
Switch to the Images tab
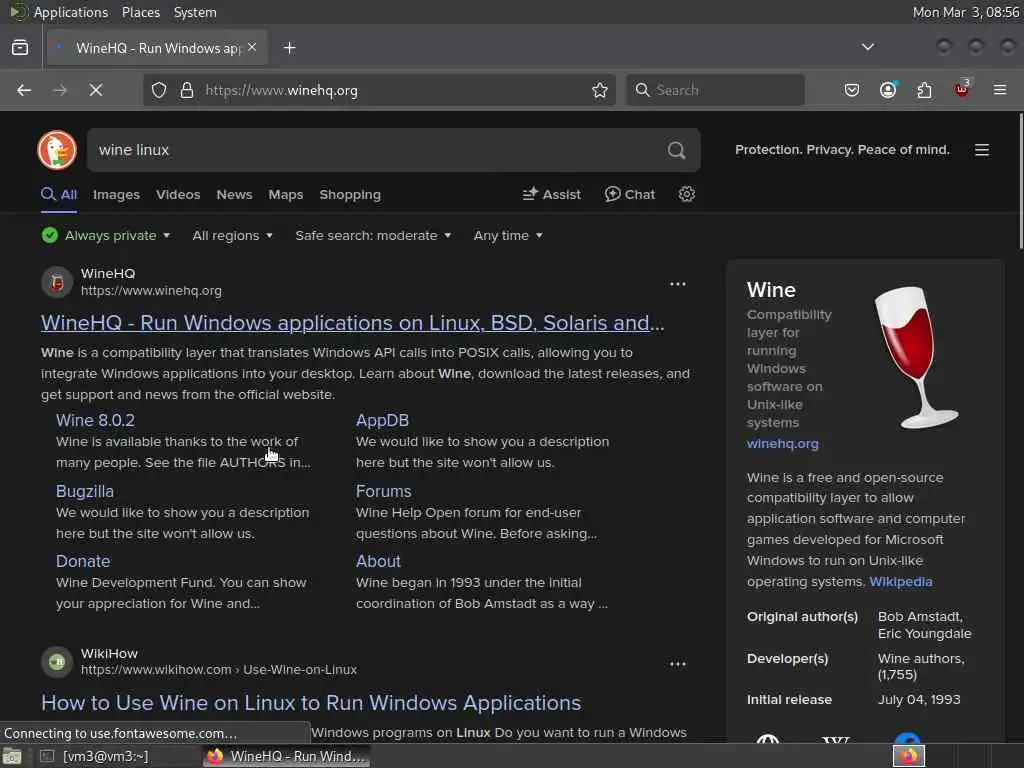point(116,195)
